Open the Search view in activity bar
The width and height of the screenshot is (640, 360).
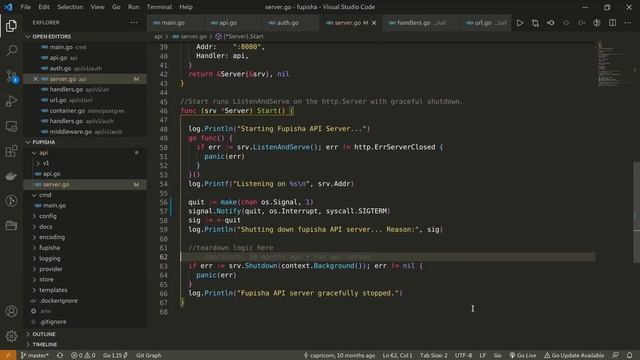tap(11, 51)
